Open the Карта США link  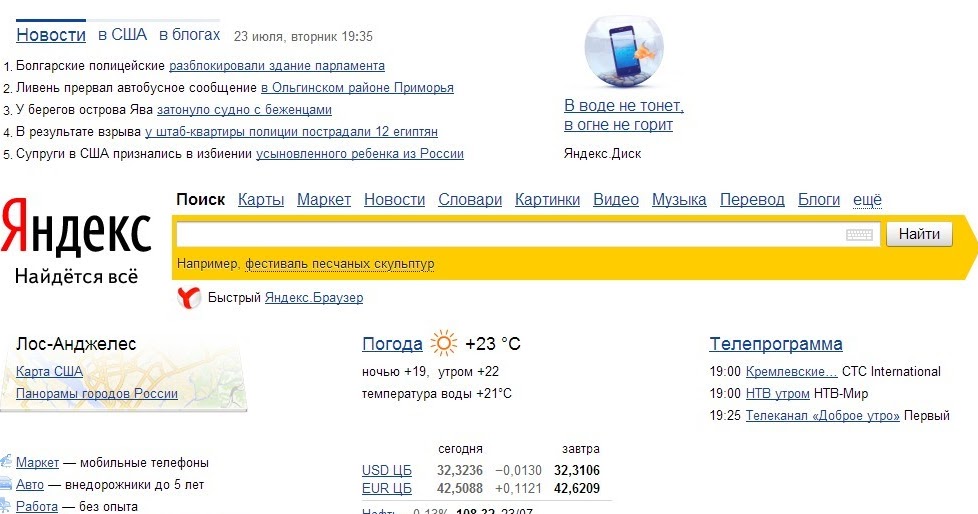pos(49,371)
